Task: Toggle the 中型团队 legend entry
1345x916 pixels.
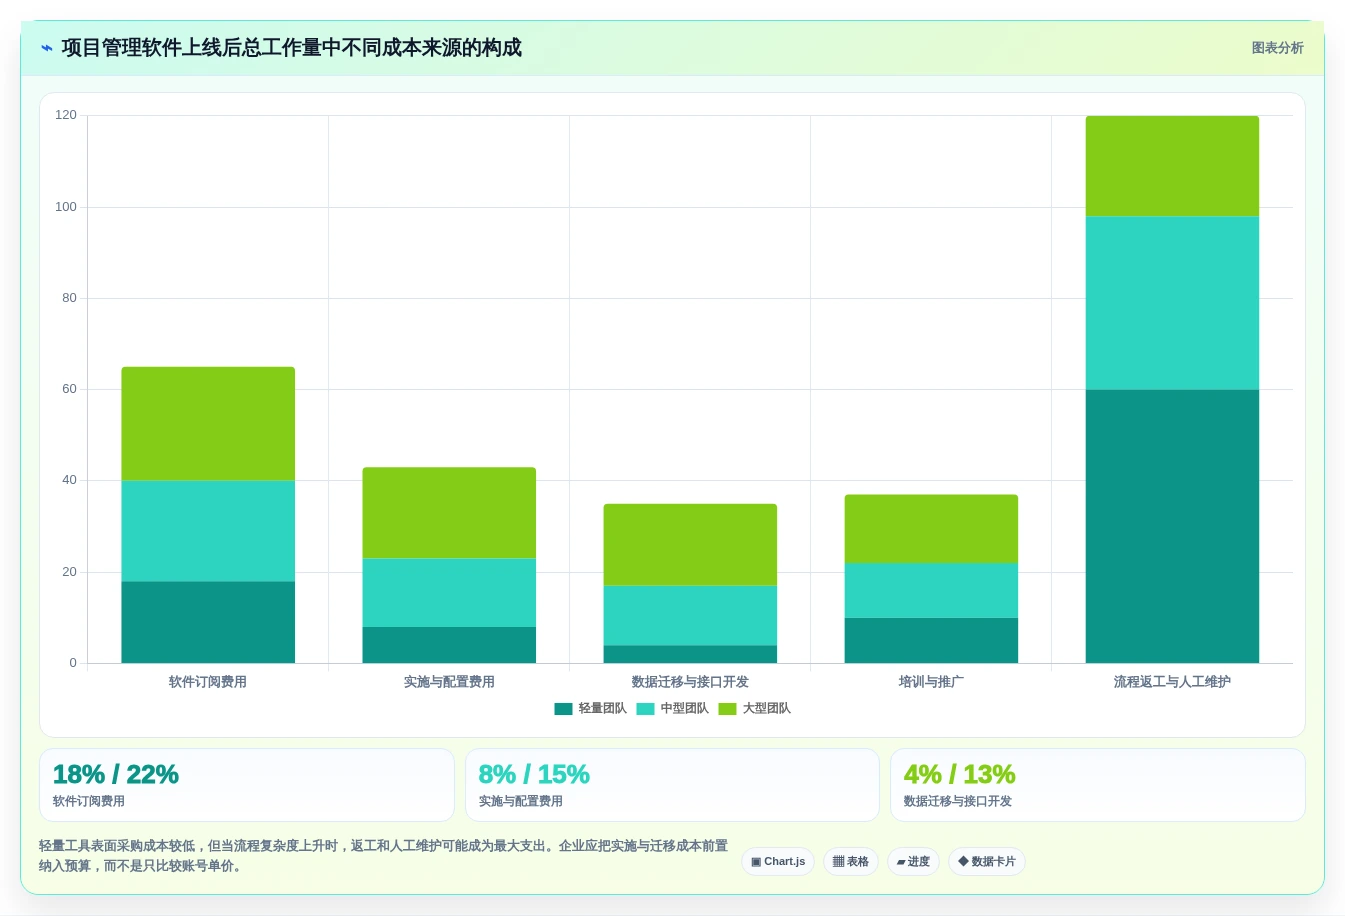Action: [x=672, y=708]
